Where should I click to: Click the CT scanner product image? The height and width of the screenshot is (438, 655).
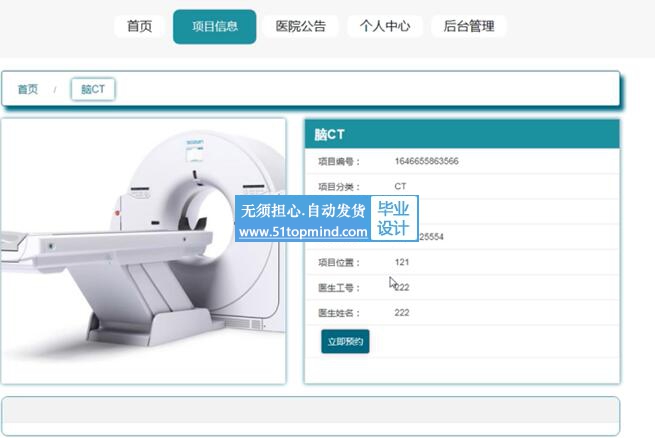point(143,251)
